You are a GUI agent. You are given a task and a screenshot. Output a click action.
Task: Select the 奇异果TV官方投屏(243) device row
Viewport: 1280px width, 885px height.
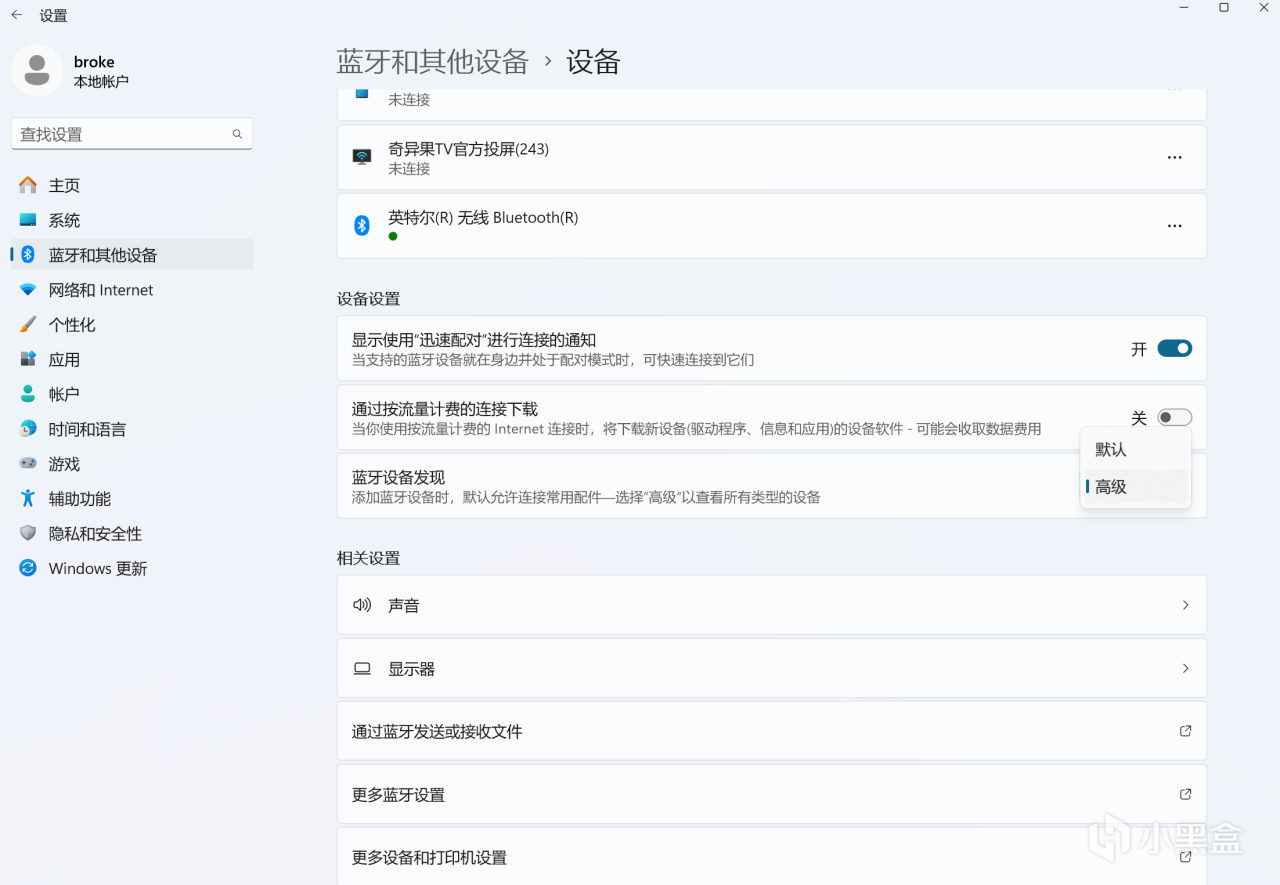772,157
